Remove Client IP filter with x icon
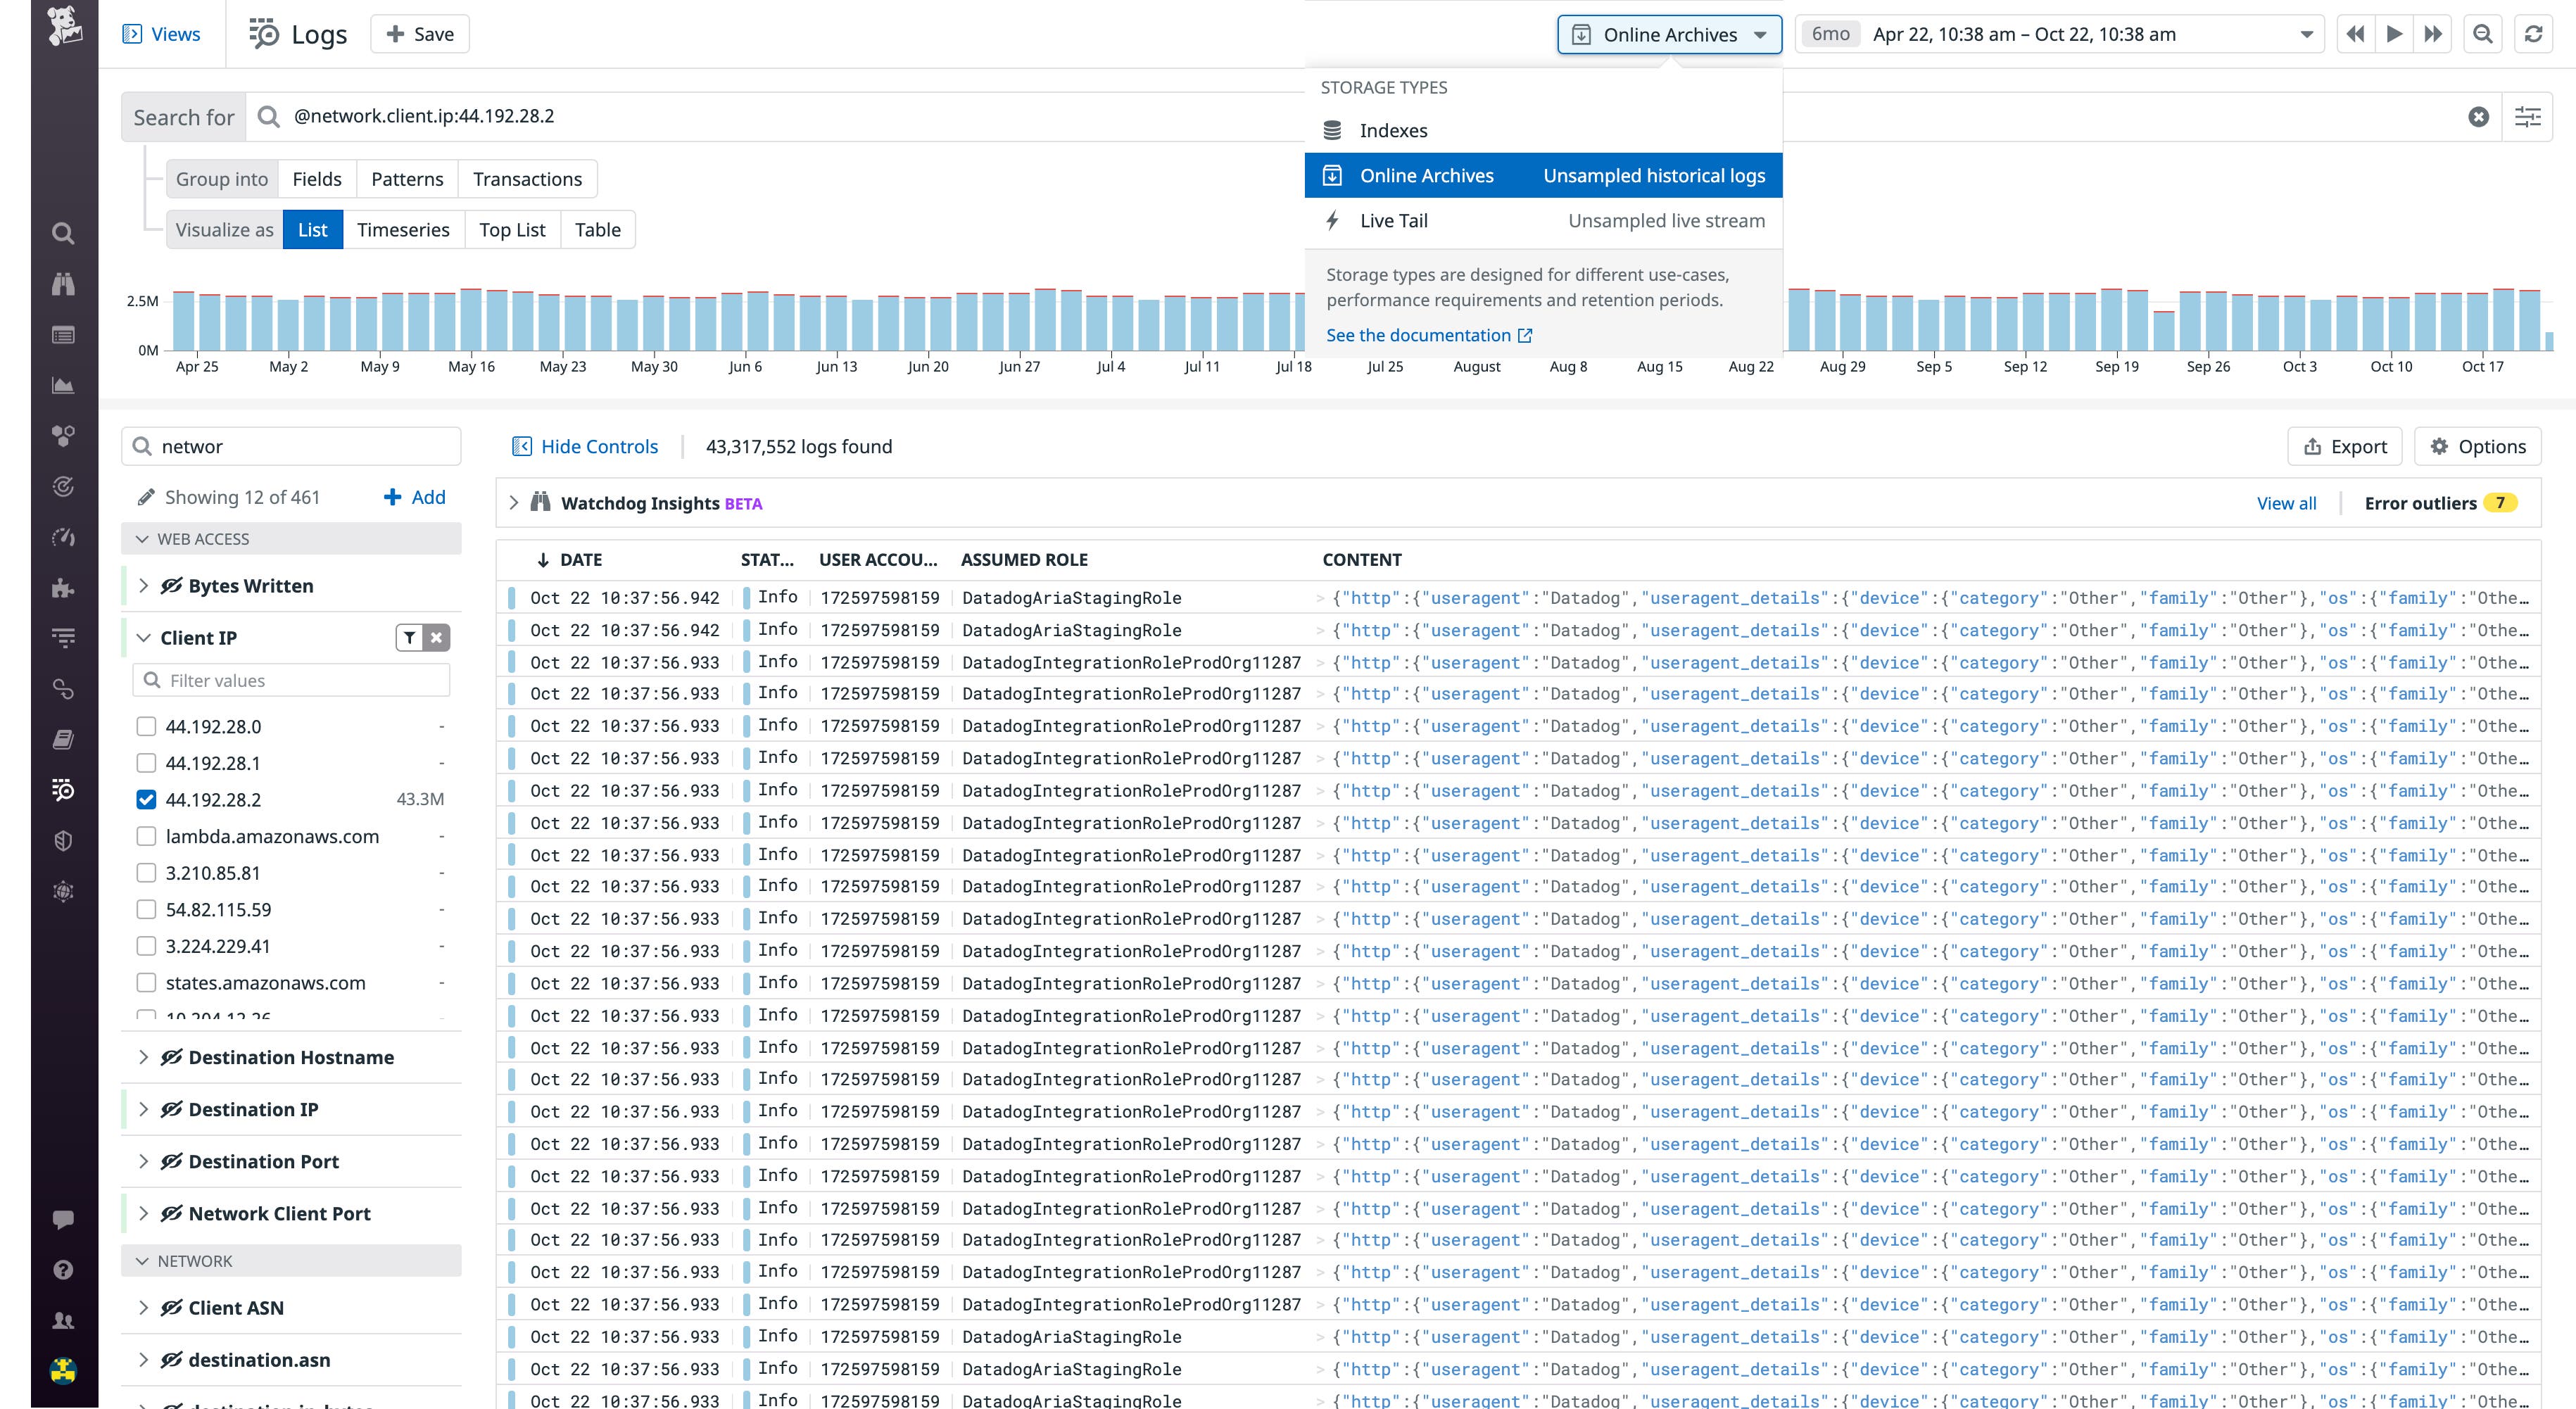This screenshot has height=1409, width=2576. (436, 637)
